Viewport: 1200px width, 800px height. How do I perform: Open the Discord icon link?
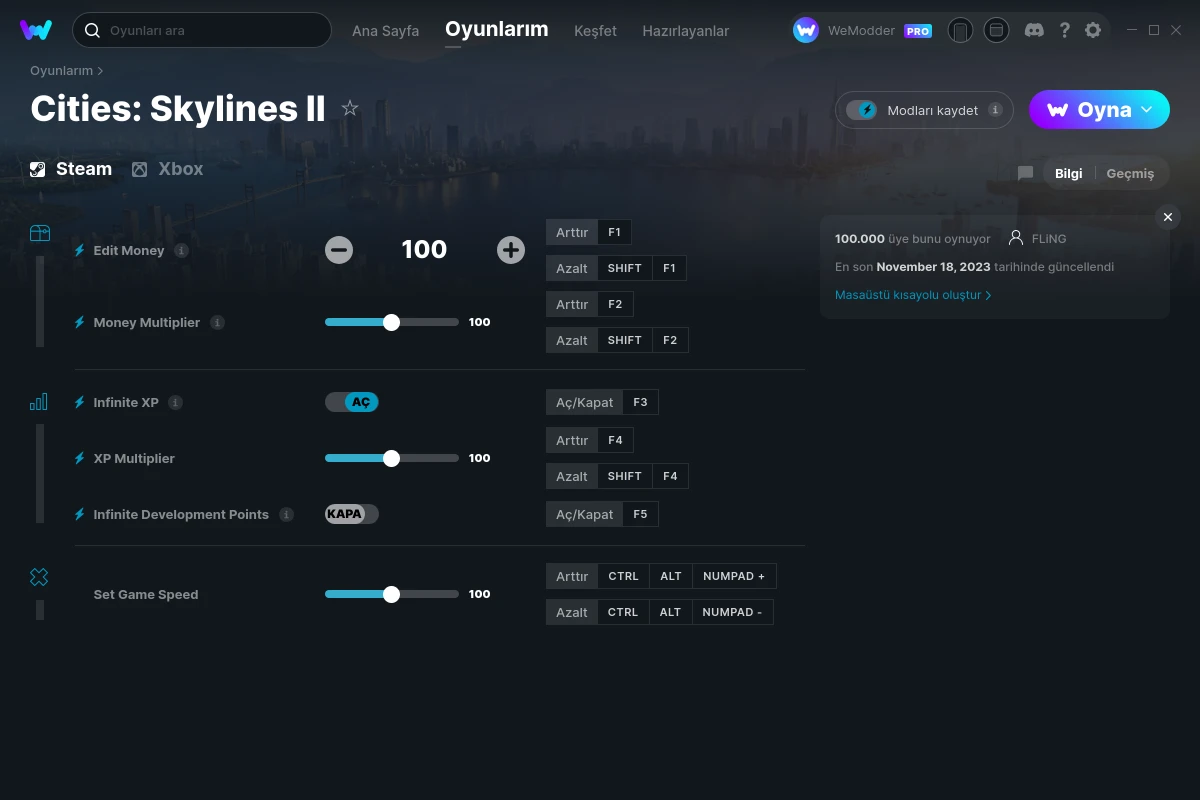[x=1035, y=30]
